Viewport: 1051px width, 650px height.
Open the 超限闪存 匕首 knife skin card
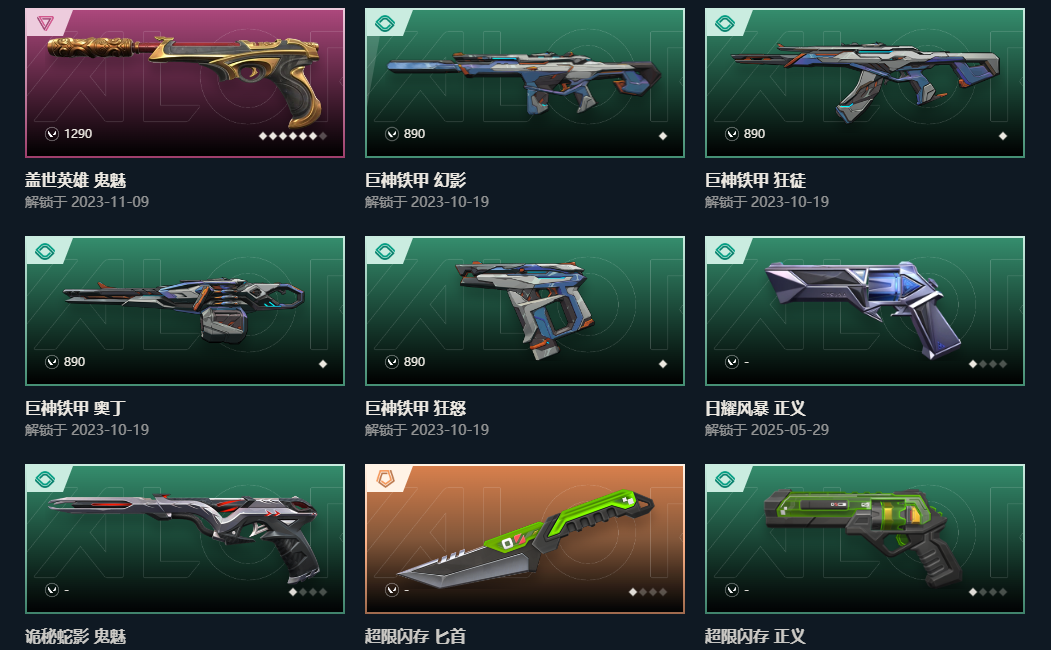pyautogui.click(x=525, y=539)
